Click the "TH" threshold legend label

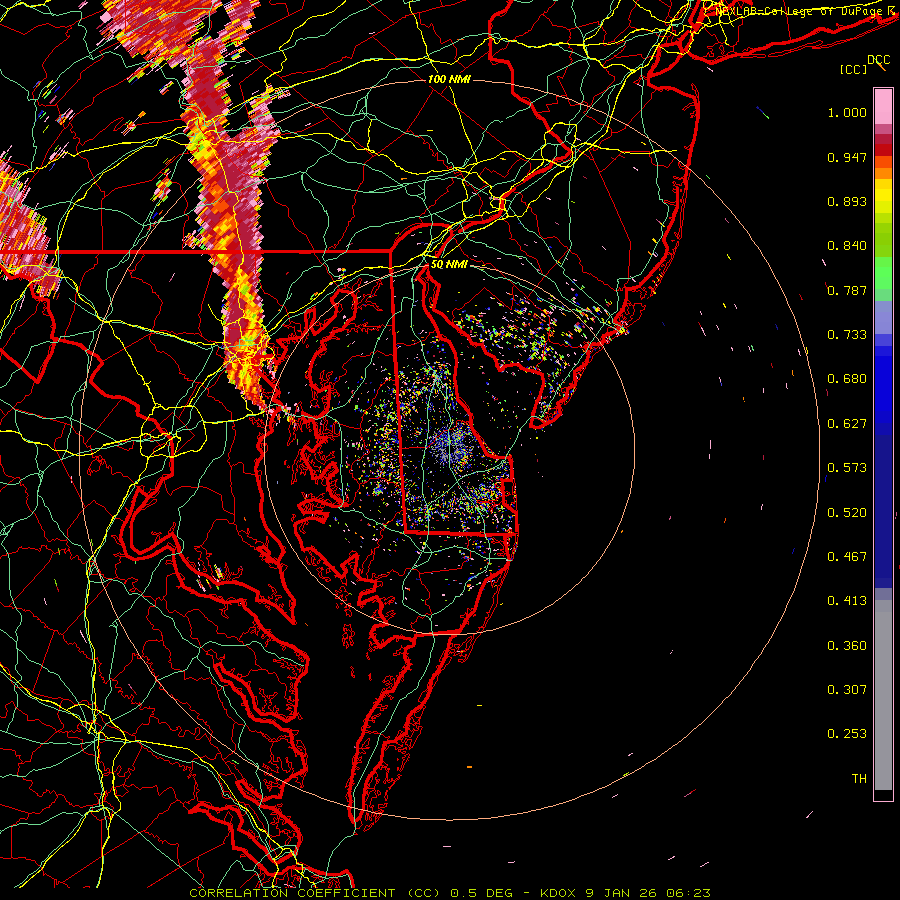tap(859, 779)
